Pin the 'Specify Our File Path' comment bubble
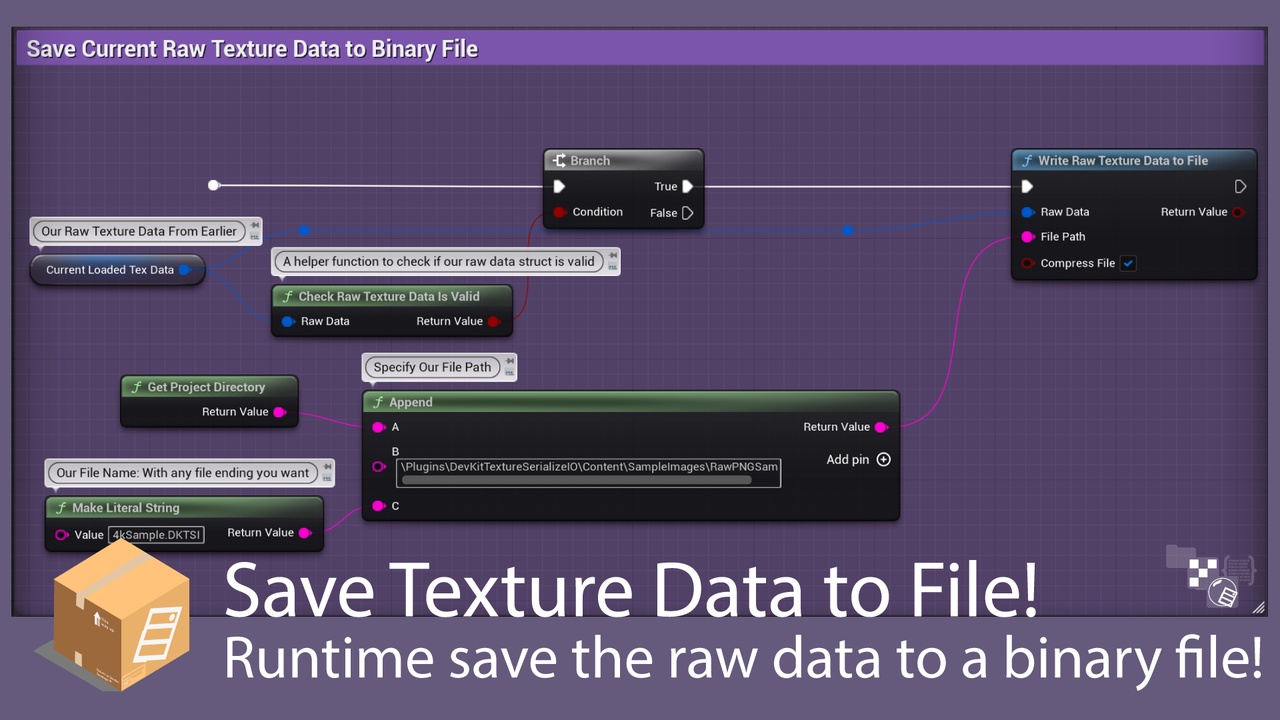Screen dimensions: 1280x720 [x=510, y=361]
